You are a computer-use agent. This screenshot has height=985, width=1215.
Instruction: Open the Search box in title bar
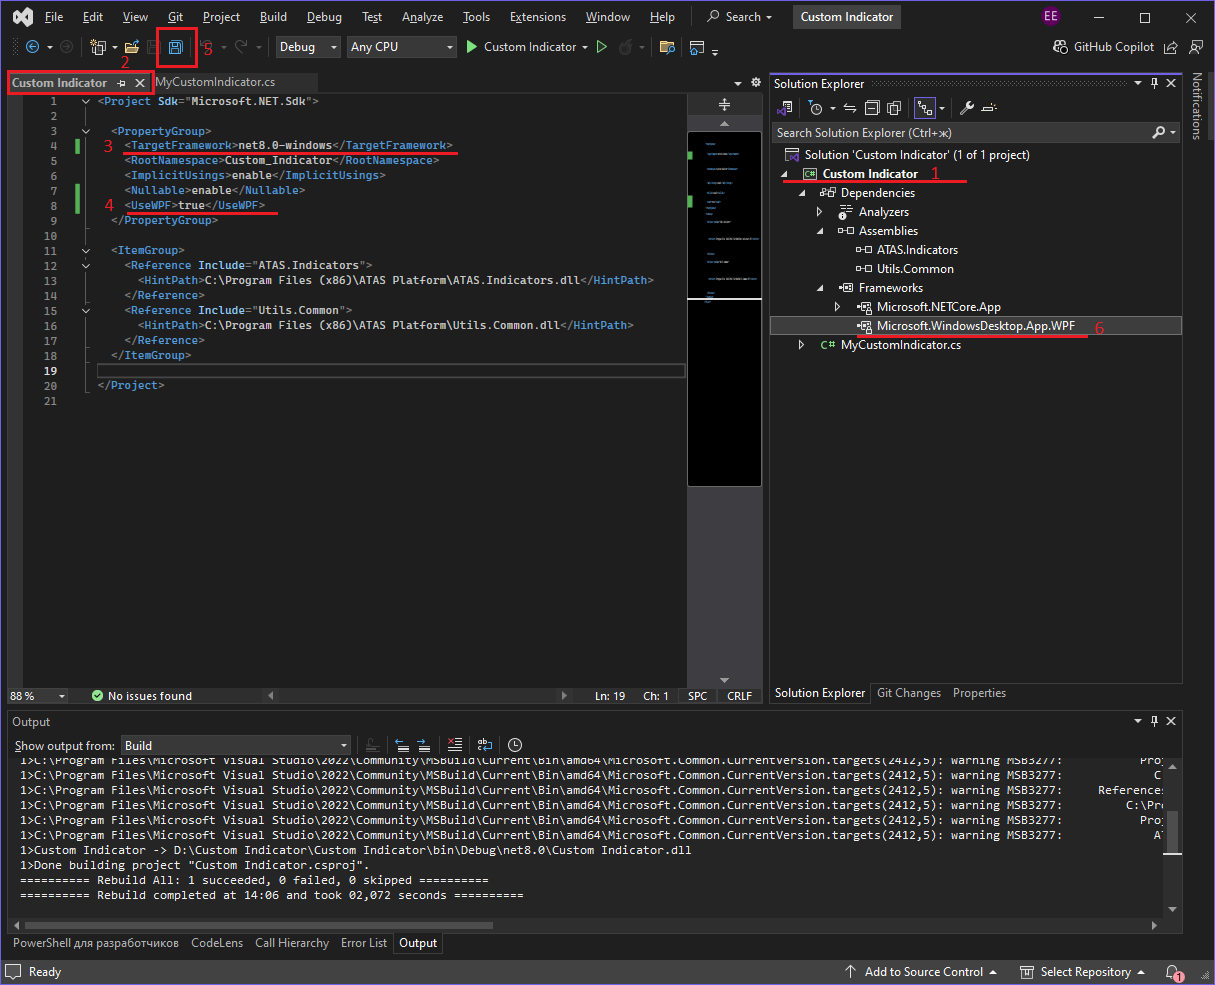coord(741,17)
